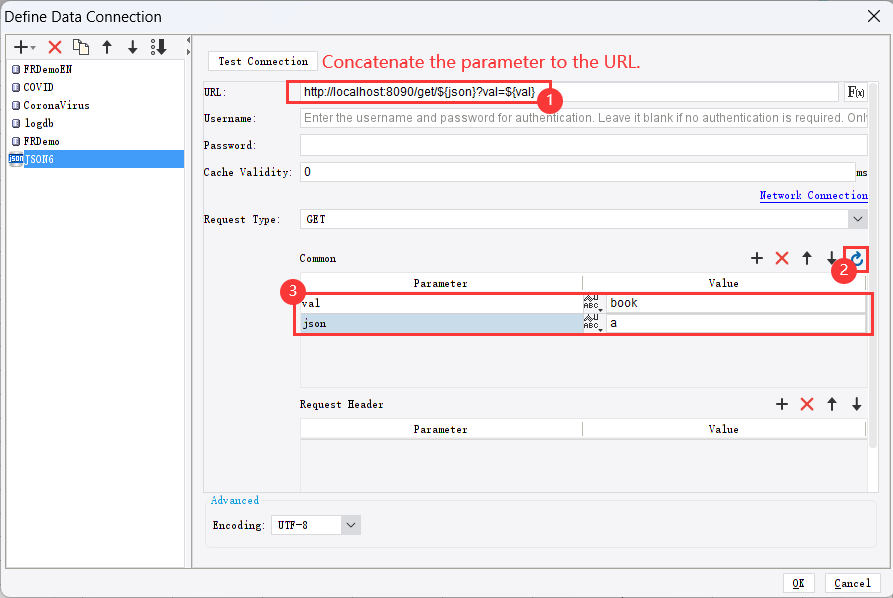893x598 pixels.
Task: Click the Test Connection button
Action: [262, 61]
